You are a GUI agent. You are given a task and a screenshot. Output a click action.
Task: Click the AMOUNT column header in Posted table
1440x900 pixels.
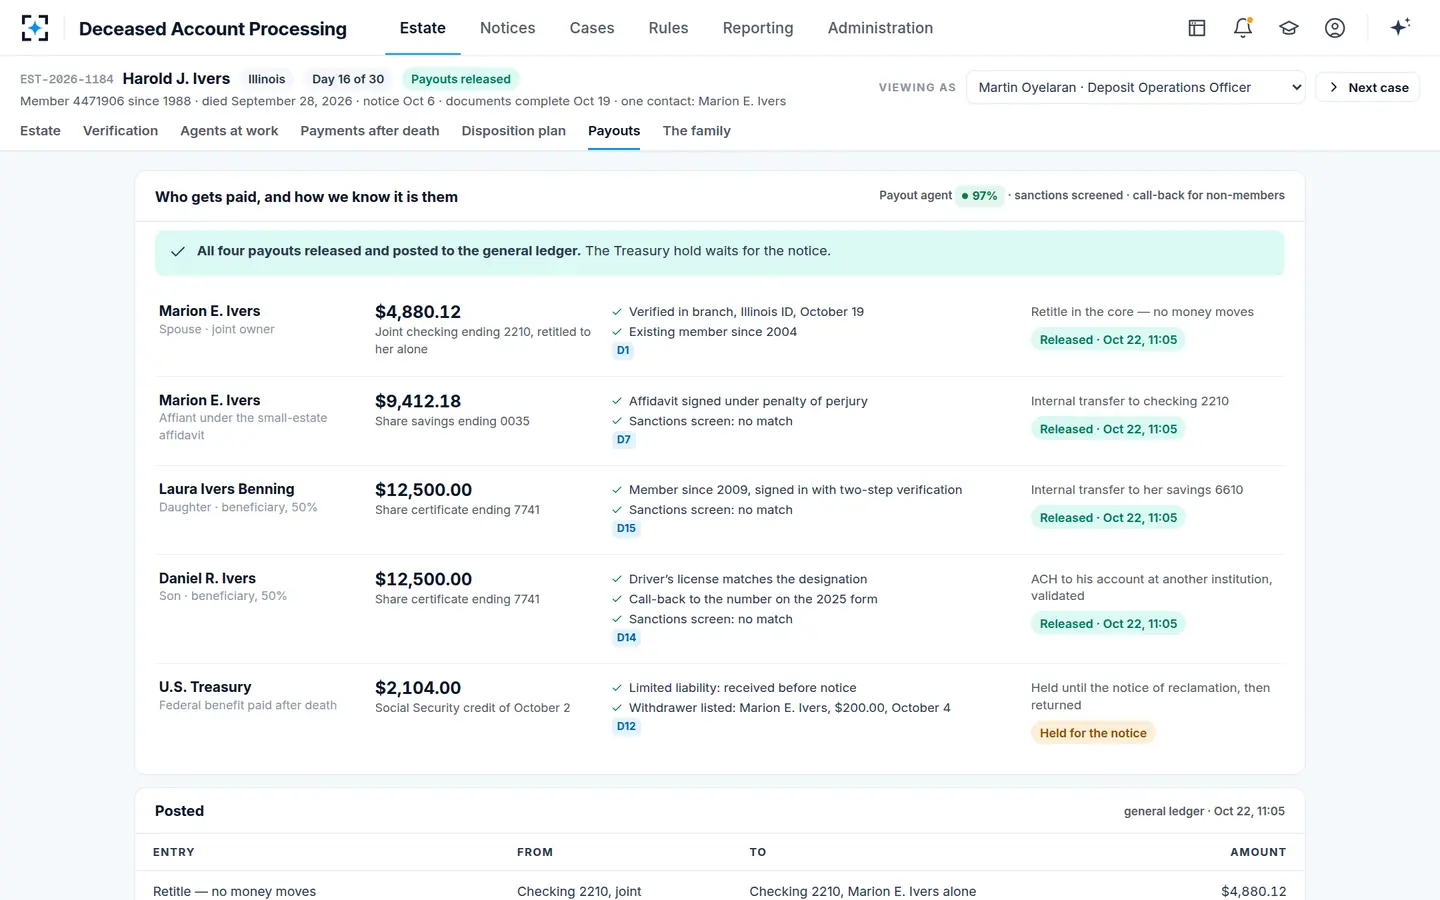pyautogui.click(x=1258, y=852)
